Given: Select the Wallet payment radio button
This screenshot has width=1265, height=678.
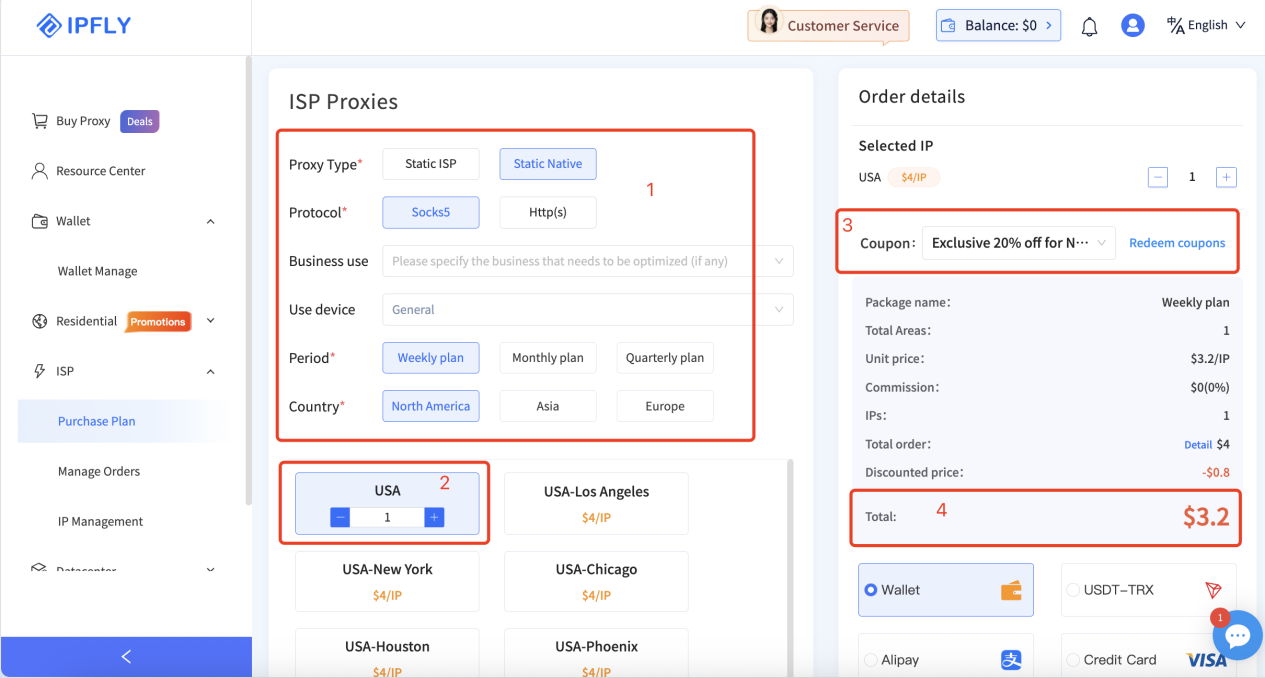Looking at the screenshot, I should pos(871,590).
